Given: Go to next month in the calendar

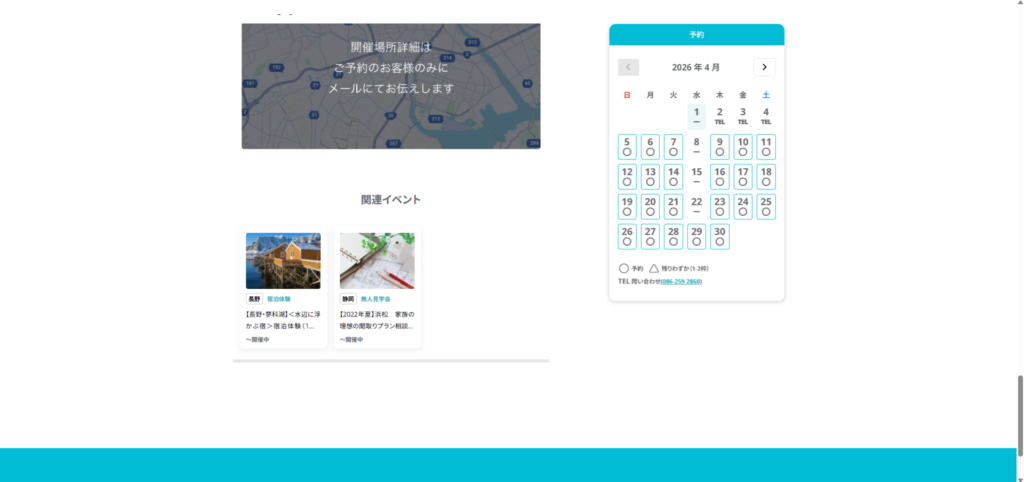Looking at the screenshot, I should (x=764, y=67).
